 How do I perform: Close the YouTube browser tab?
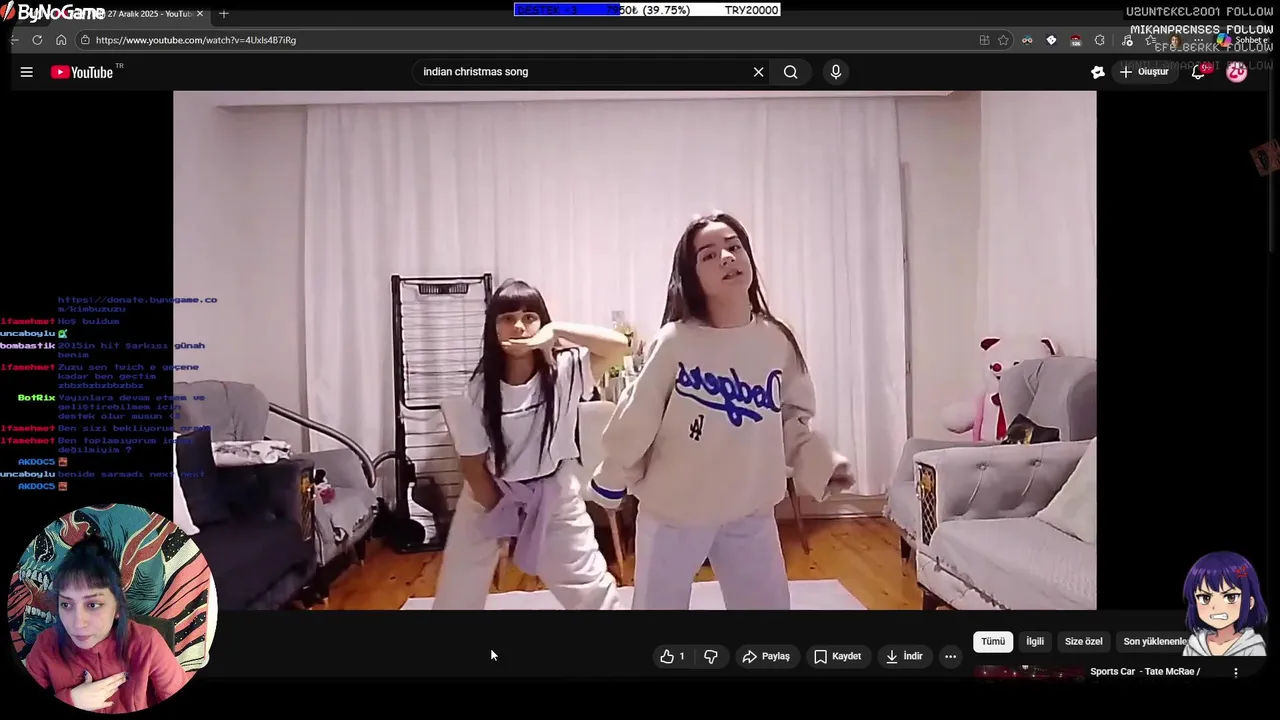[200, 13]
